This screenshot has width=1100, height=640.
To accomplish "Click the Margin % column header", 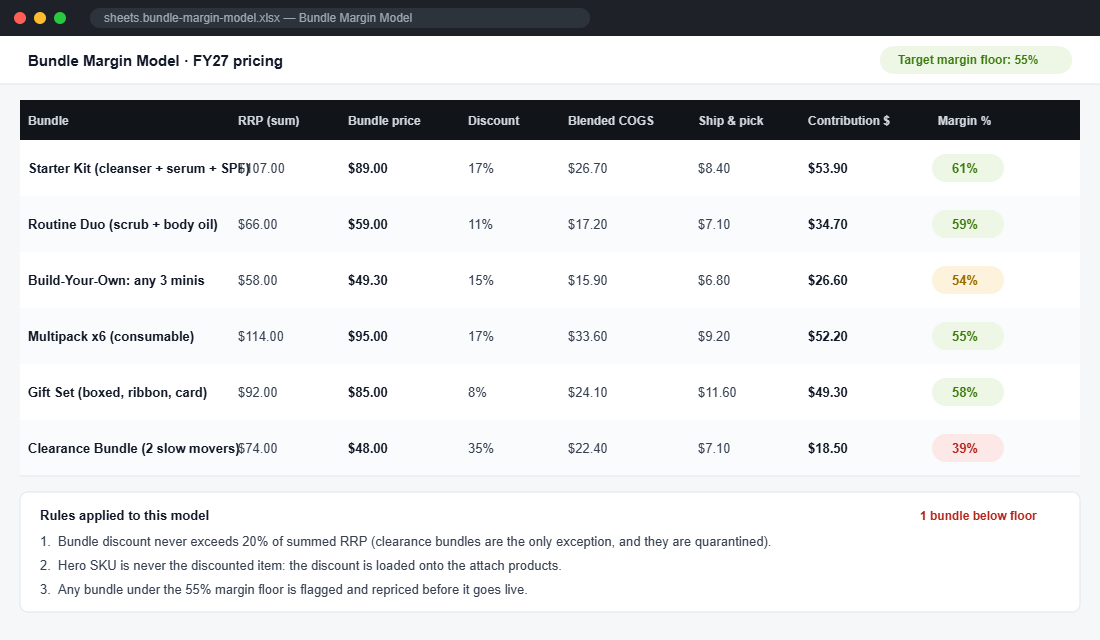I will (x=964, y=121).
